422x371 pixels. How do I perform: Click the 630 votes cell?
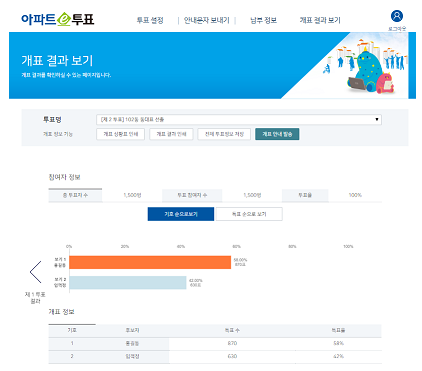pos(232,356)
